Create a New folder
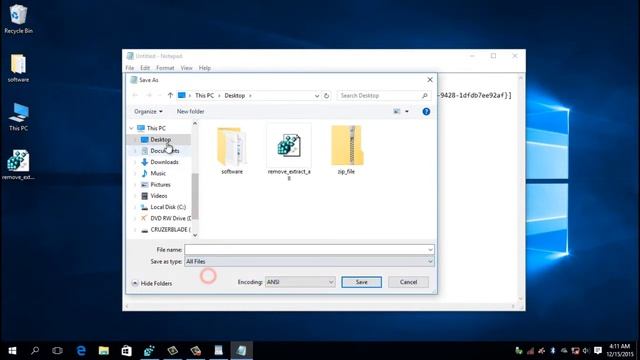The image size is (640, 360). [x=190, y=111]
